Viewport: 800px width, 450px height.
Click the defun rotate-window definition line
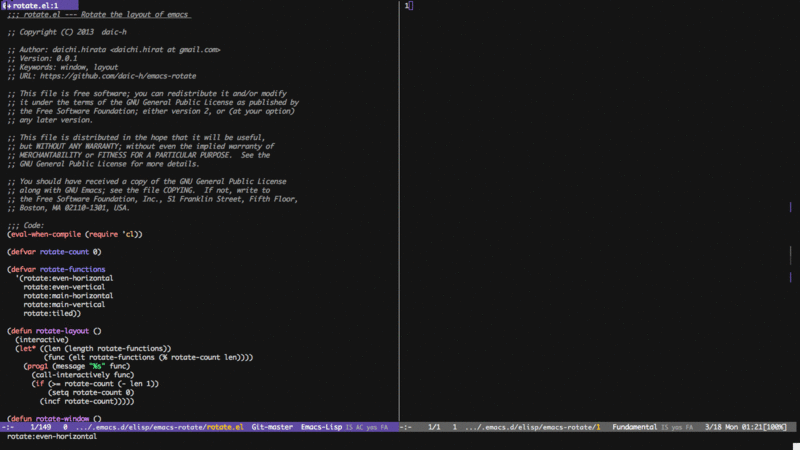point(54,418)
